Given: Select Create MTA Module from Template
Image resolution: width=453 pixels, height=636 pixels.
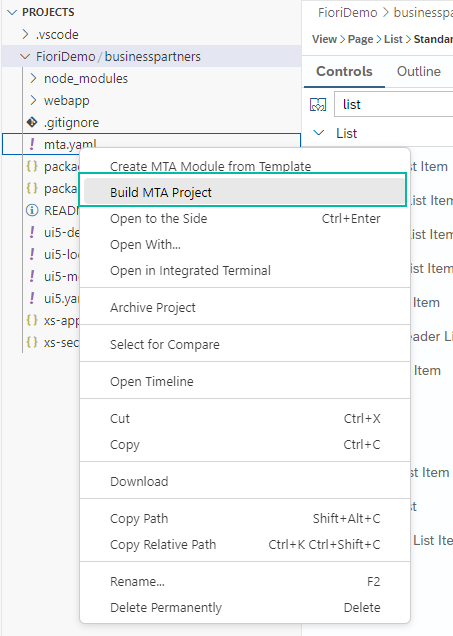Looking at the screenshot, I should pos(210,166).
